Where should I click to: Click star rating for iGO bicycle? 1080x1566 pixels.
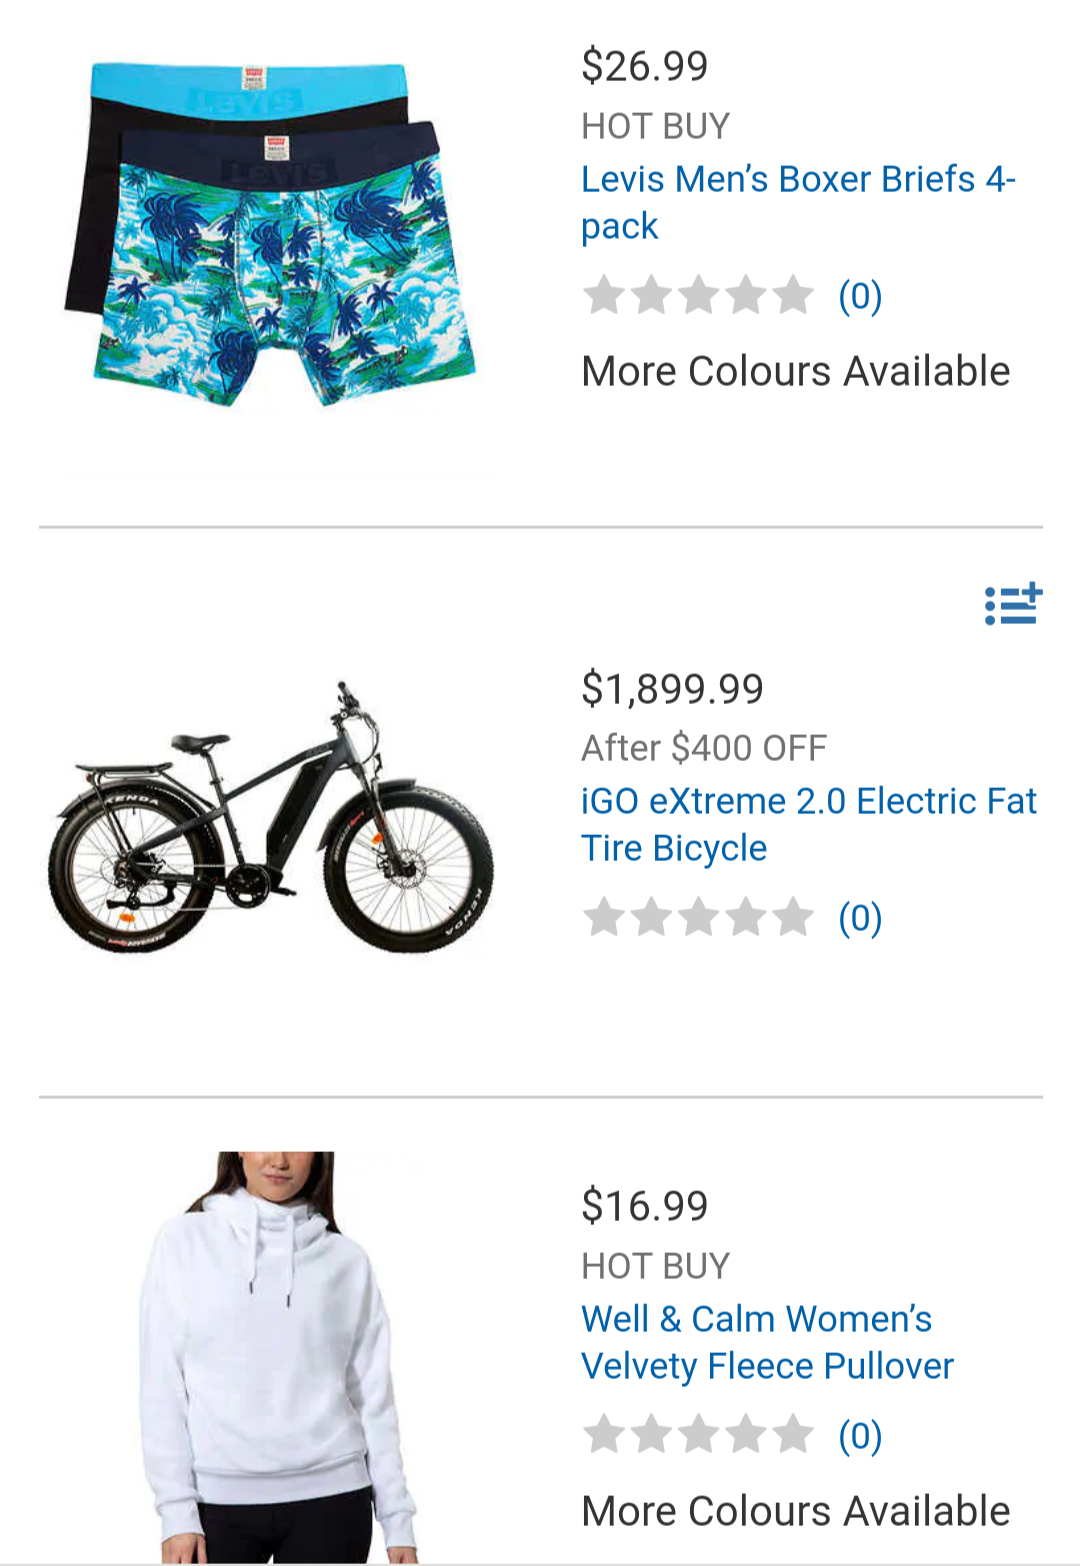pos(698,917)
